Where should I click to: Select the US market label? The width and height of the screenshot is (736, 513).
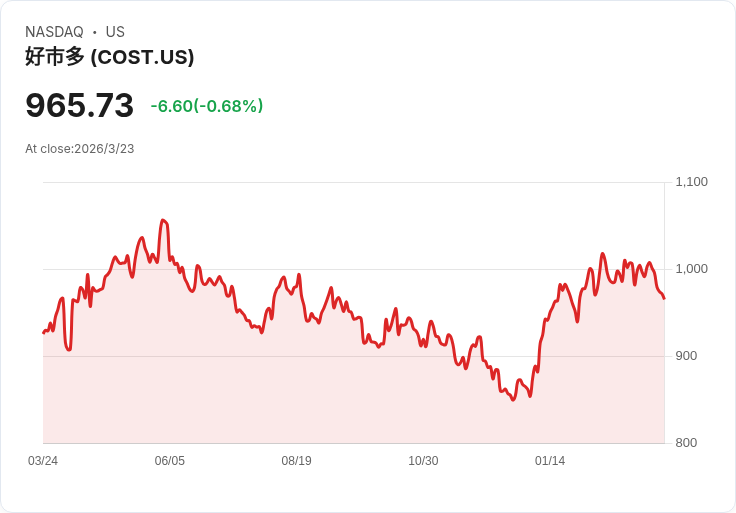click(x=115, y=32)
